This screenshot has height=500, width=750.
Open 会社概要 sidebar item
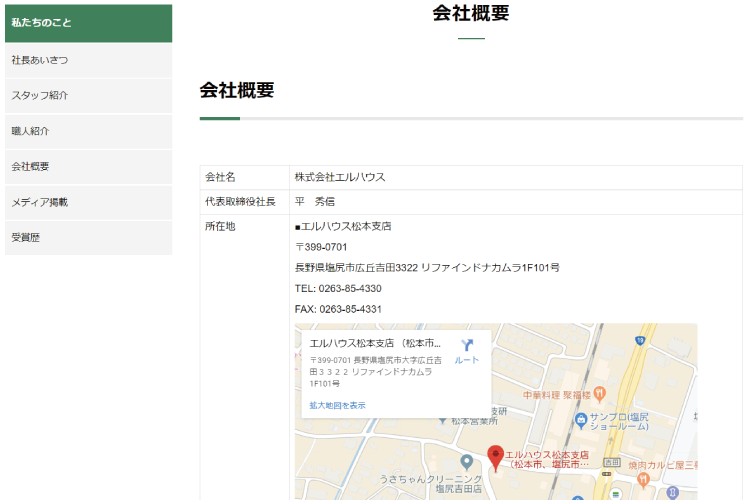coord(88,167)
